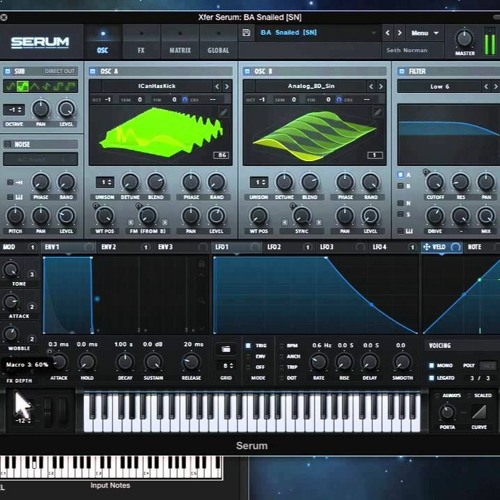Click the envelope RELEASE knob

pyautogui.click(x=191, y=362)
